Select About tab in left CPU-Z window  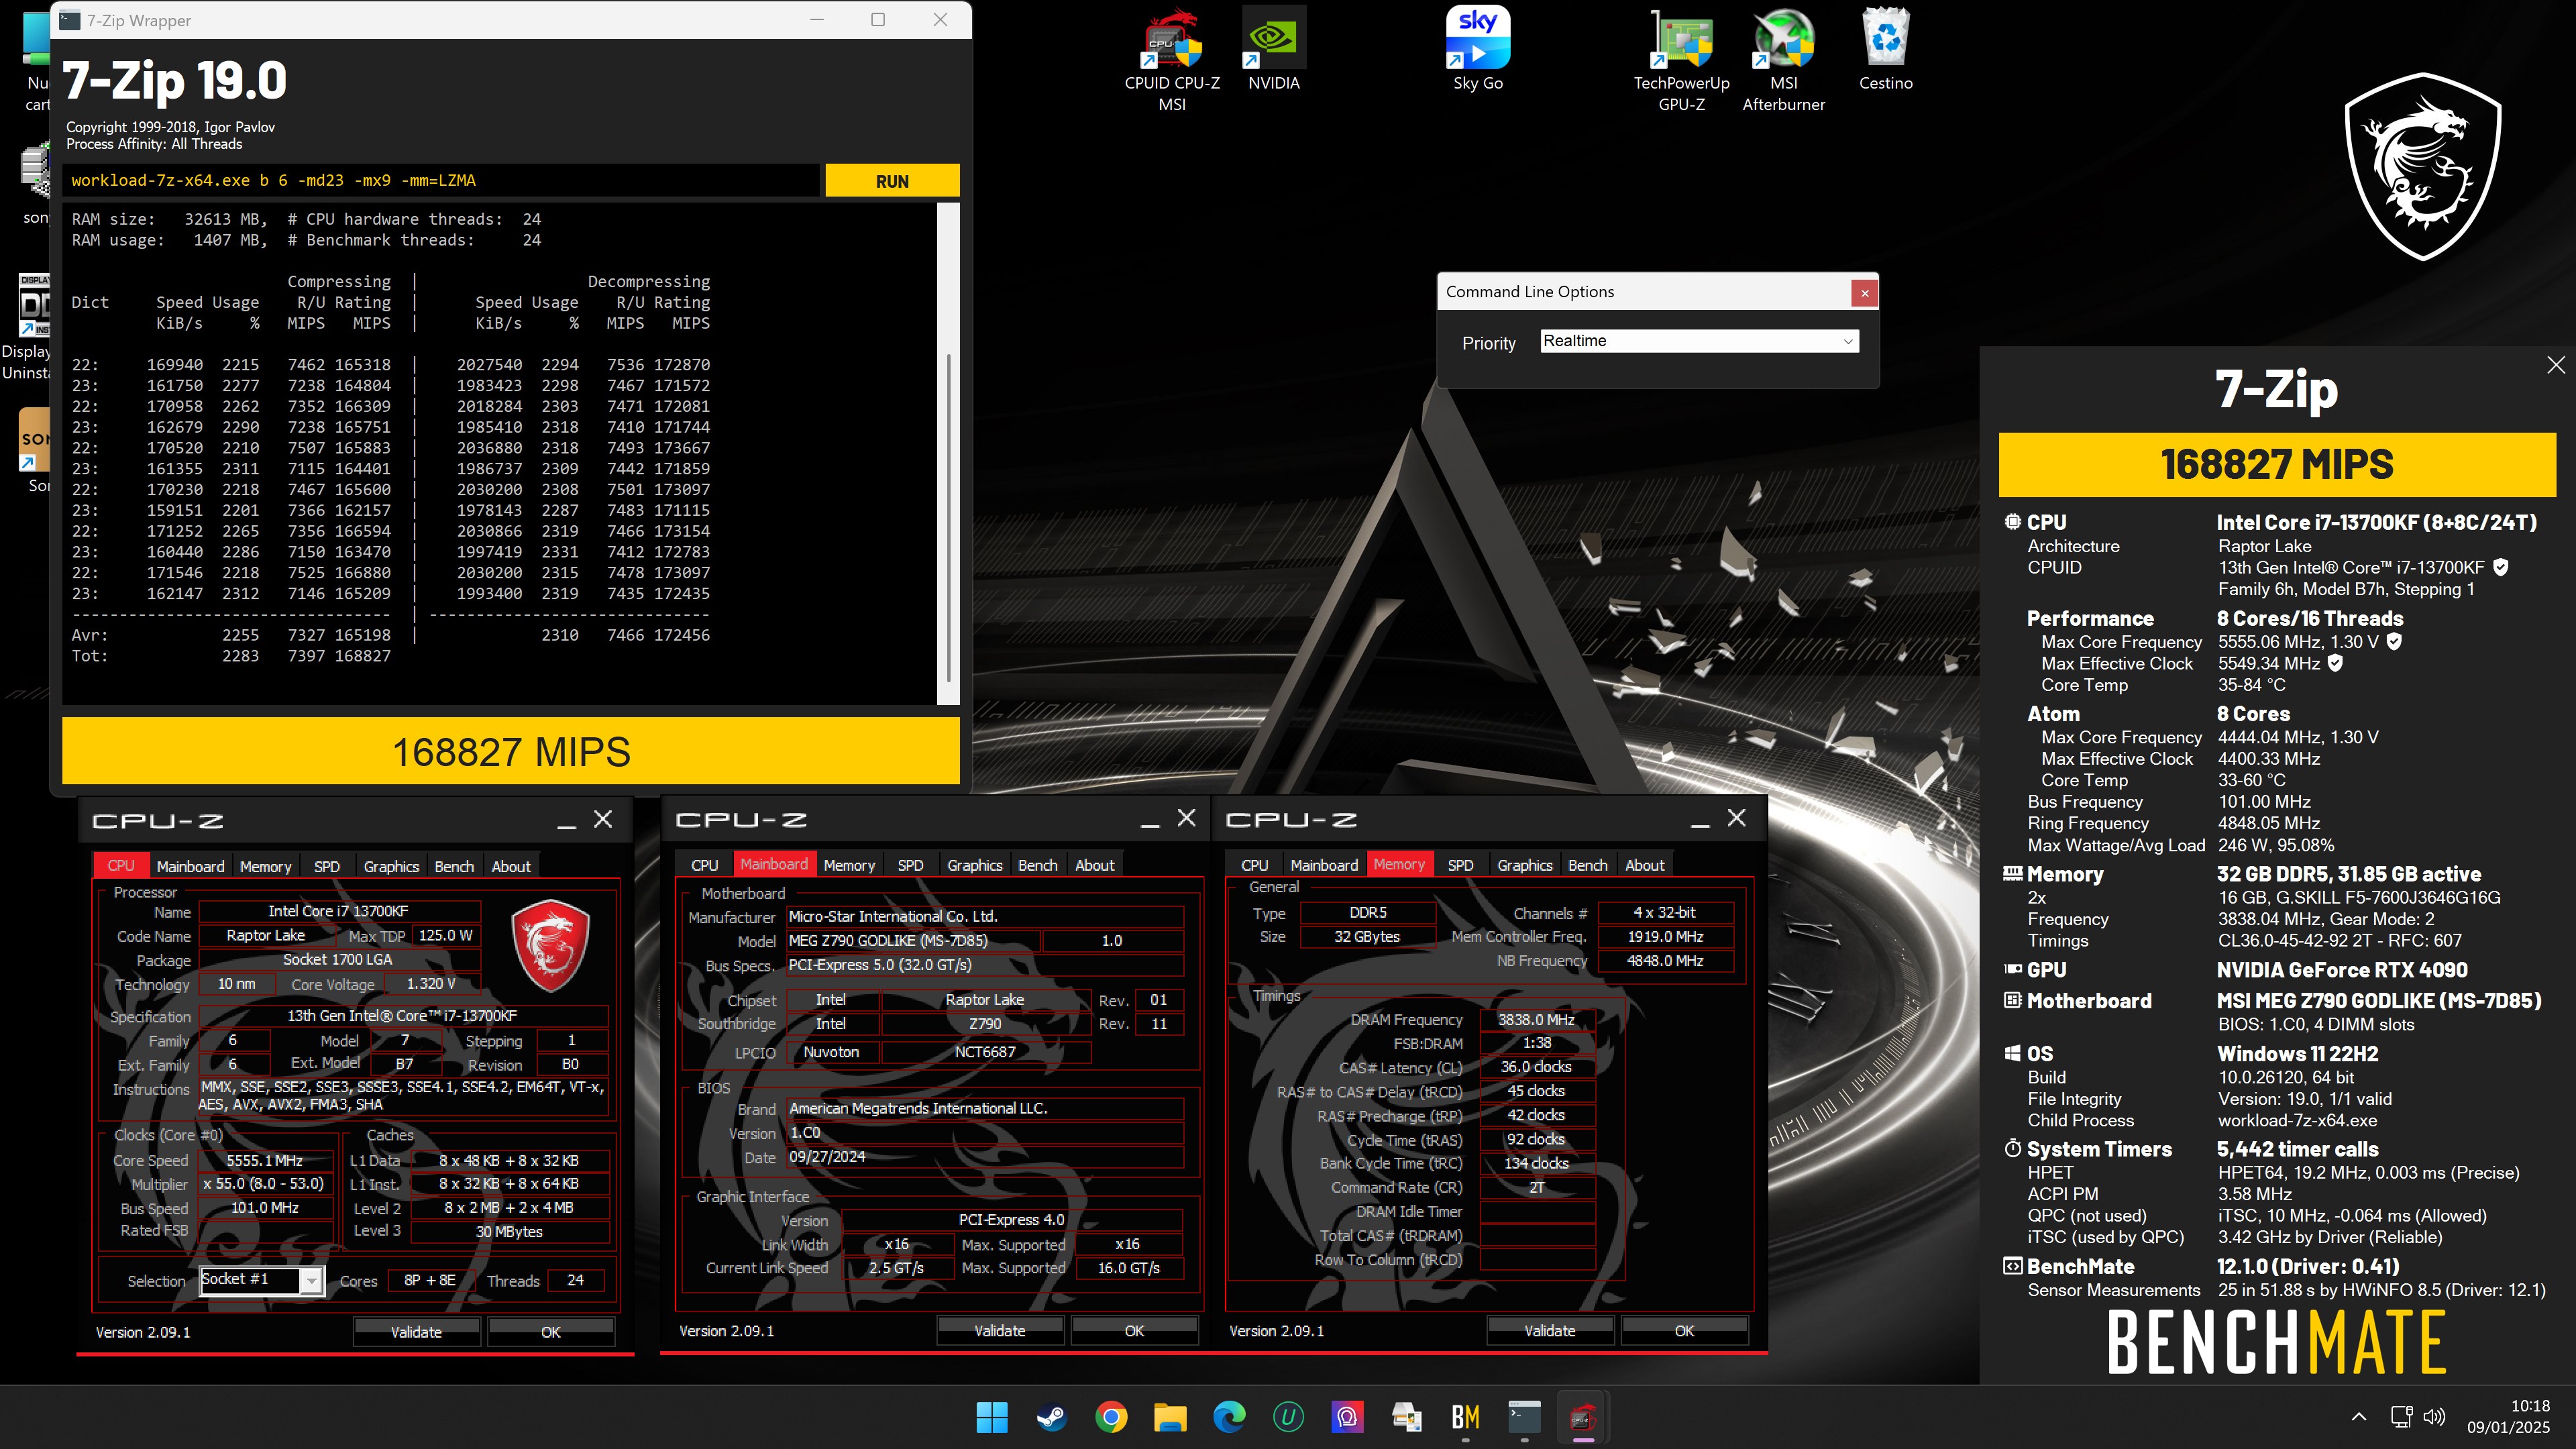[511, 866]
